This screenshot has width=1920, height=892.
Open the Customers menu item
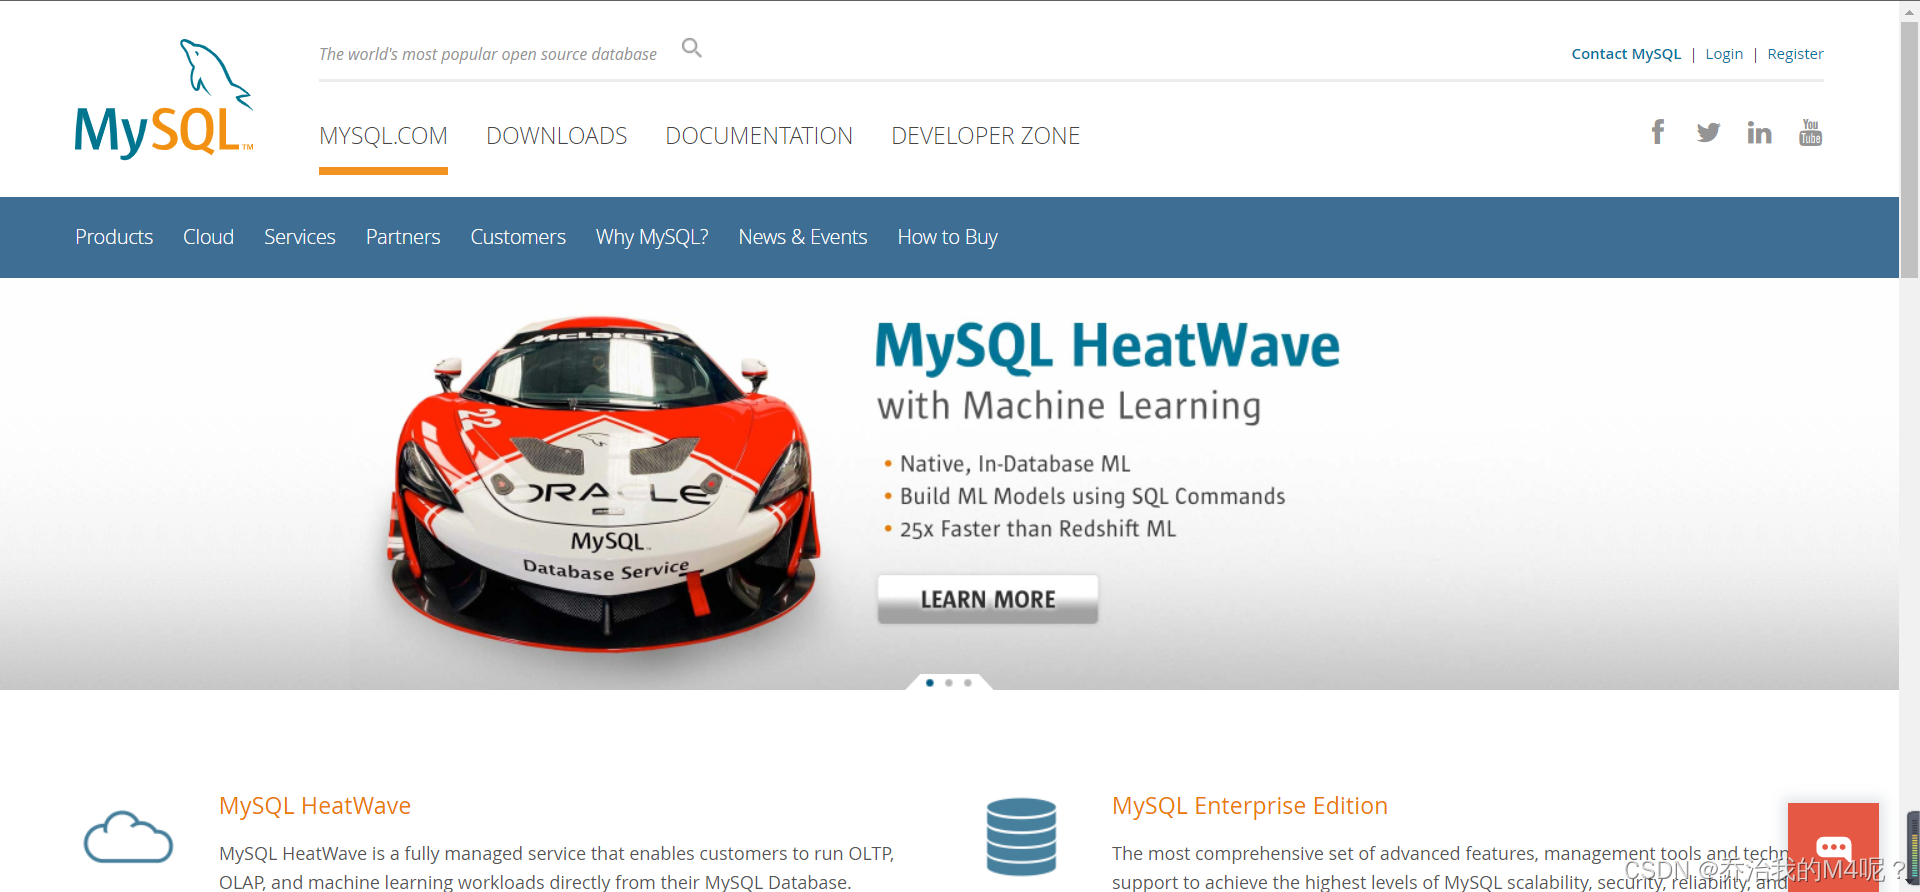coord(518,237)
